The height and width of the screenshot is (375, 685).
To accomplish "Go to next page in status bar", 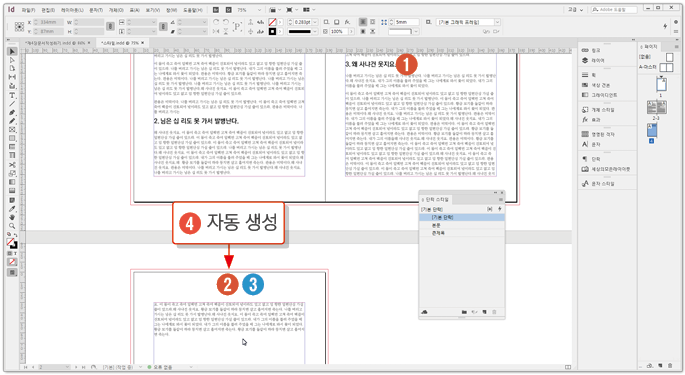I will pos(76,367).
